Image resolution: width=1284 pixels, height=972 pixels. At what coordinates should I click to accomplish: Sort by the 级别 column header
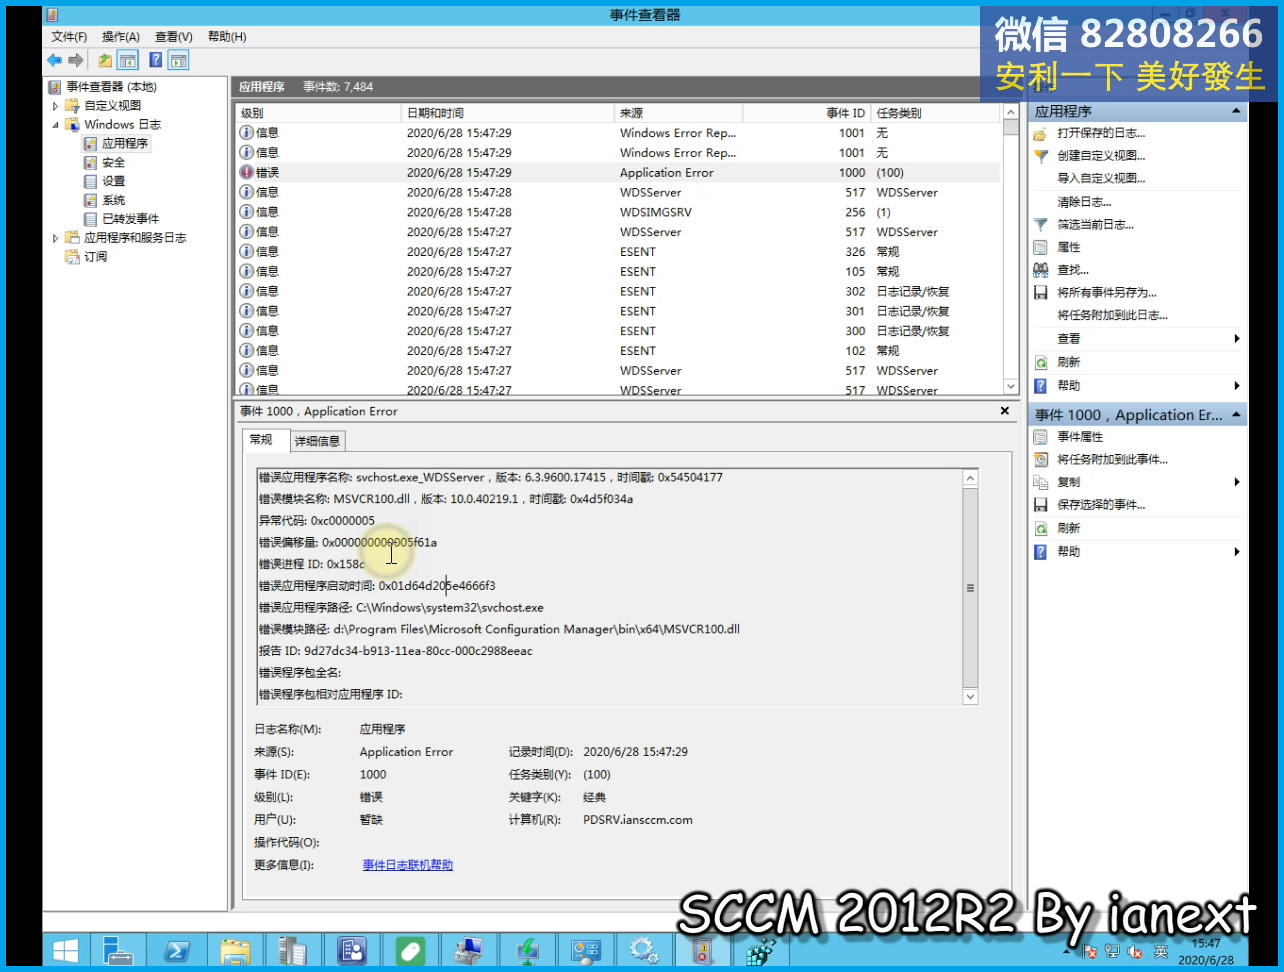click(x=319, y=113)
